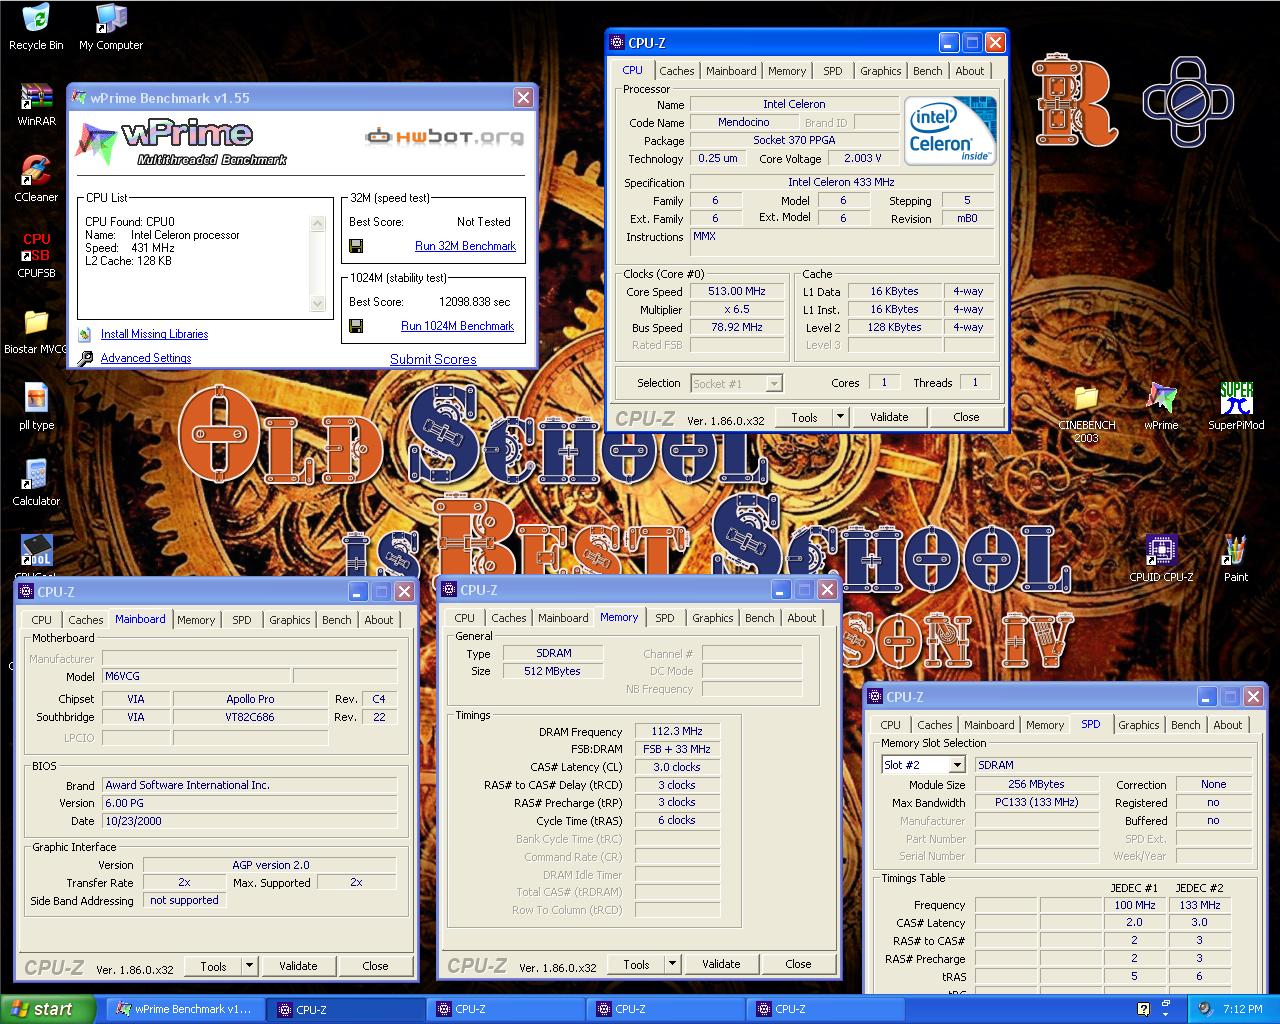
Task: Launch wPrime desktop shortcut
Action: (x=1161, y=408)
